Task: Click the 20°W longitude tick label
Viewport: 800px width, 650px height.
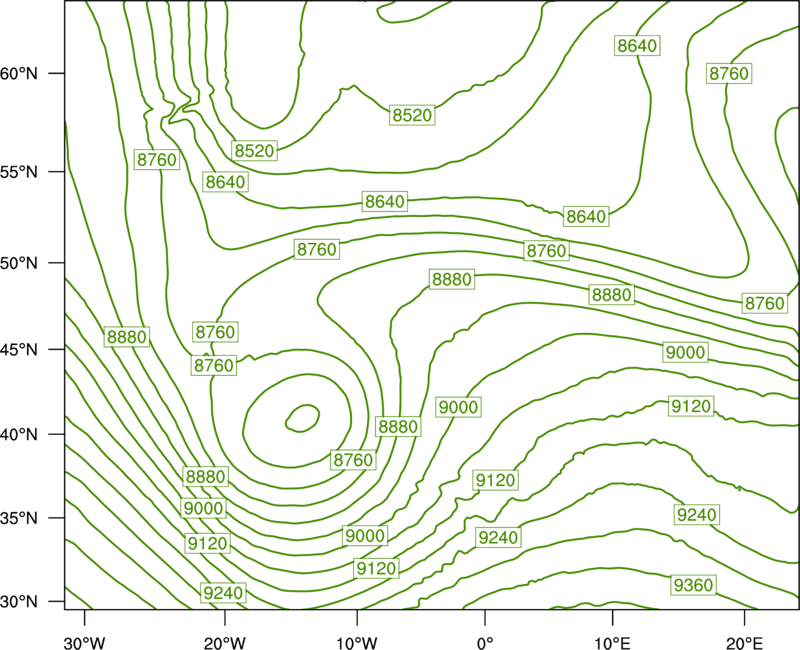Action: click(225, 643)
